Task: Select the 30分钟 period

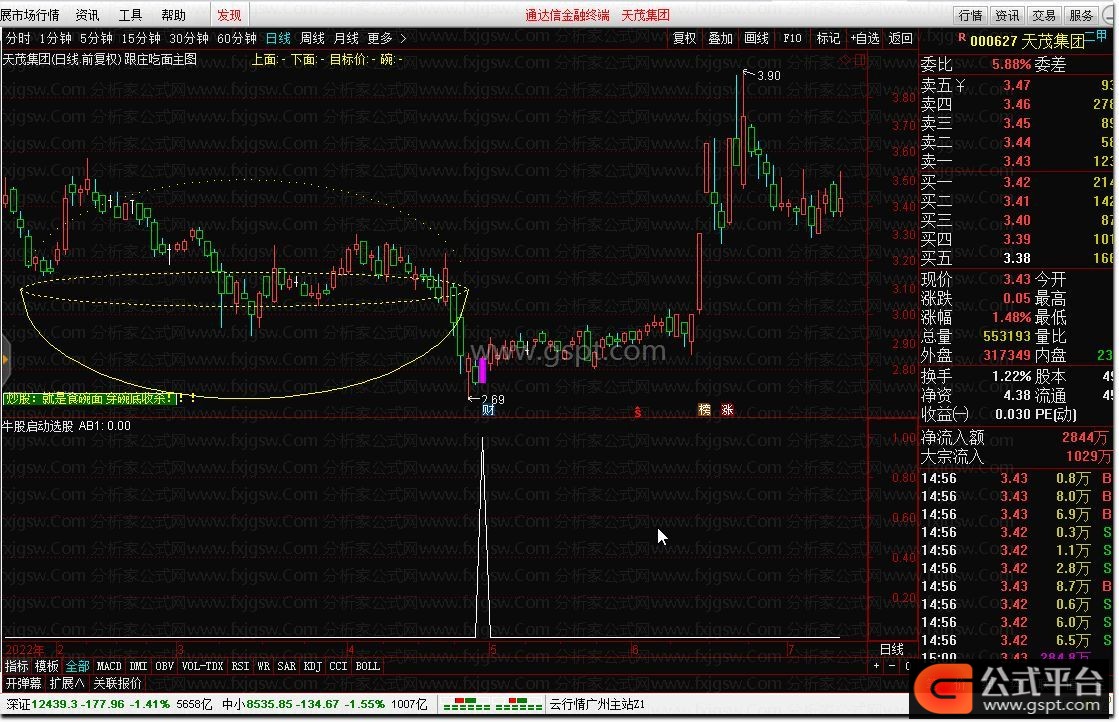Action: pos(188,39)
